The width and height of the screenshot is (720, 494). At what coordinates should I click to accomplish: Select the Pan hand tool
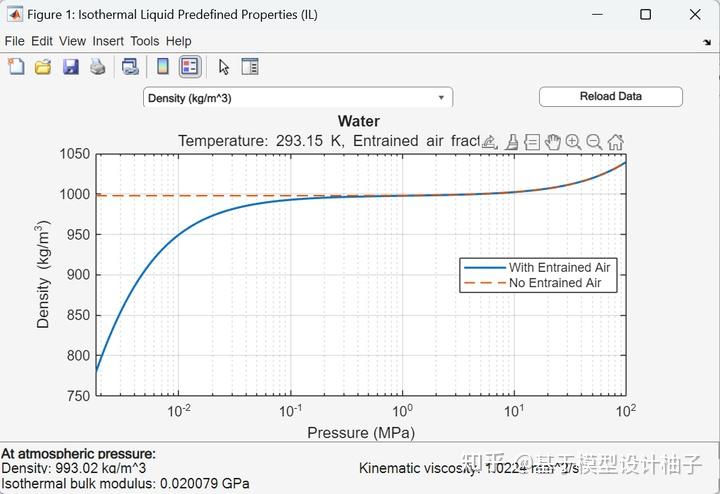tap(553, 142)
